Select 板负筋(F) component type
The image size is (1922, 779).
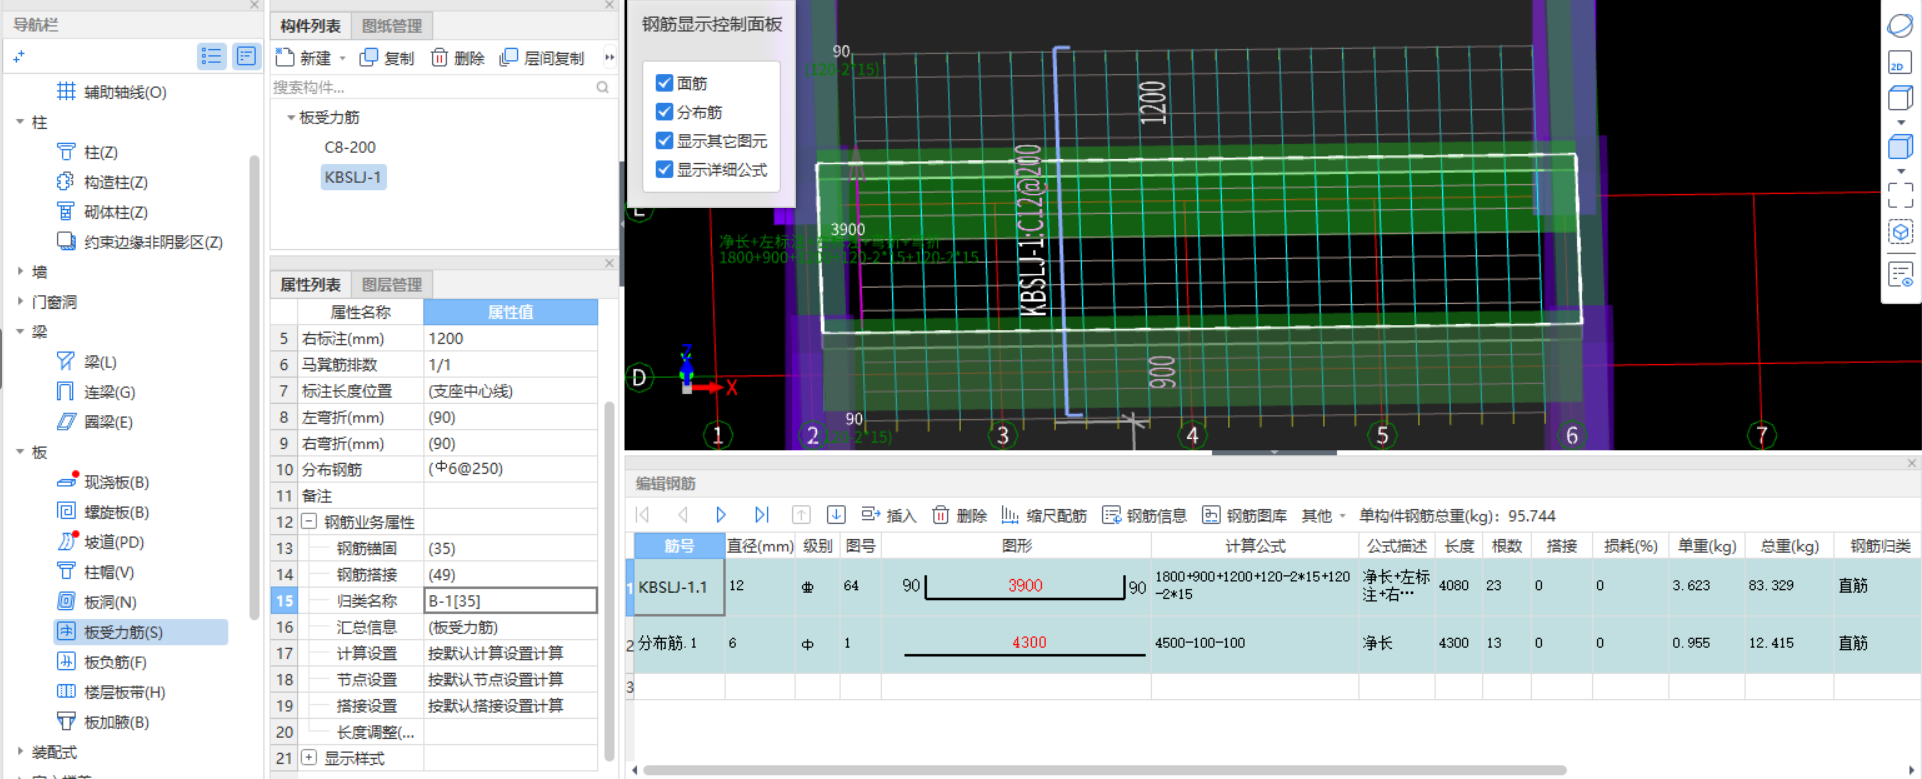[x=102, y=662]
